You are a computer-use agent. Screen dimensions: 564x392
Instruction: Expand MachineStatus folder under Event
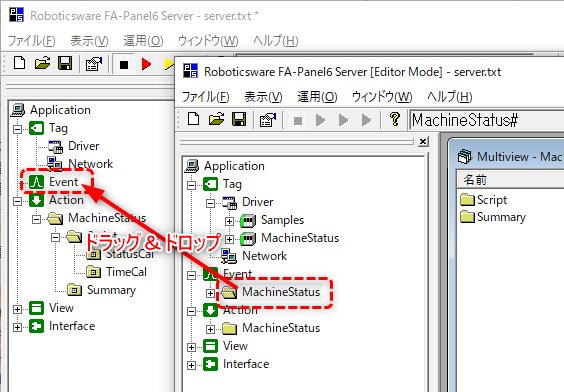pos(210,293)
